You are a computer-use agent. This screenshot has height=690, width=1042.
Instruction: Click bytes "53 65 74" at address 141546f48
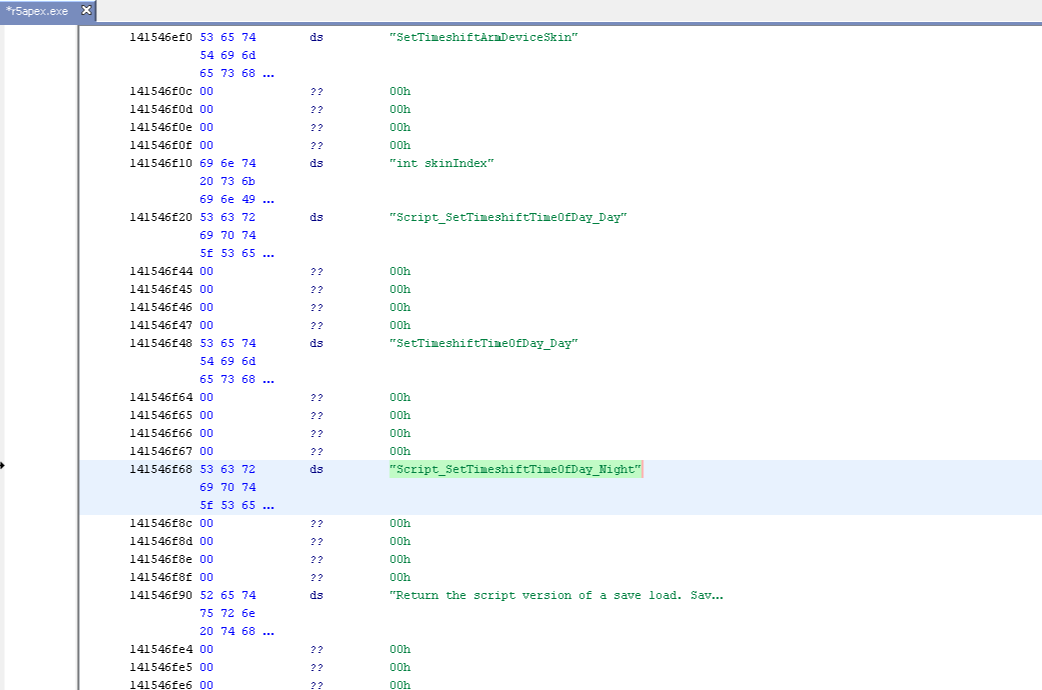[228, 343]
